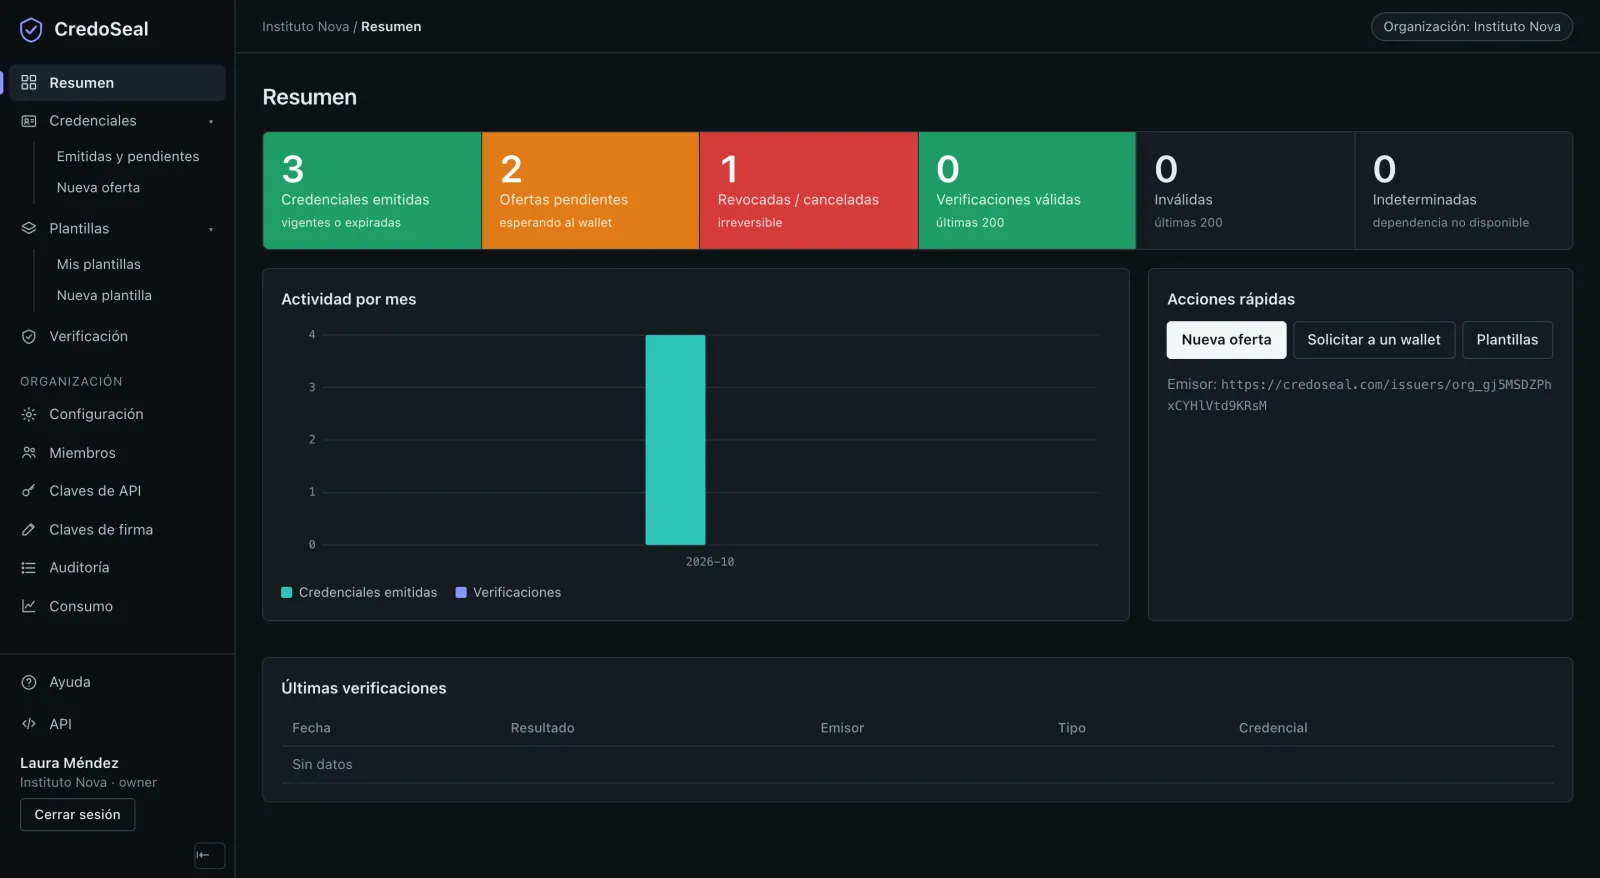Select Nueva plantilla in sidebar
1600x878 pixels.
(104, 296)
